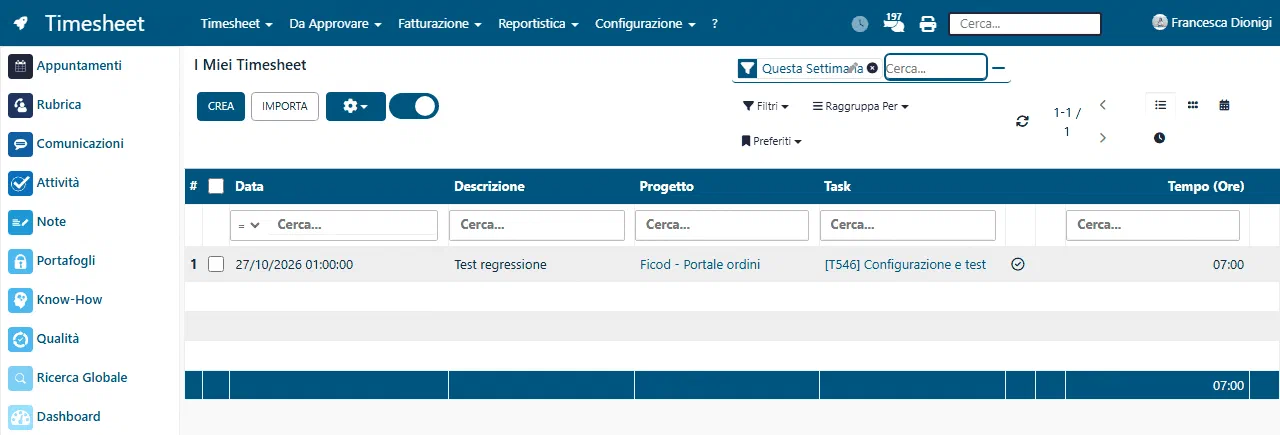The height and width of the screenshot is (435, 1280).
Task: Switch to list view
Action: 1160,105
